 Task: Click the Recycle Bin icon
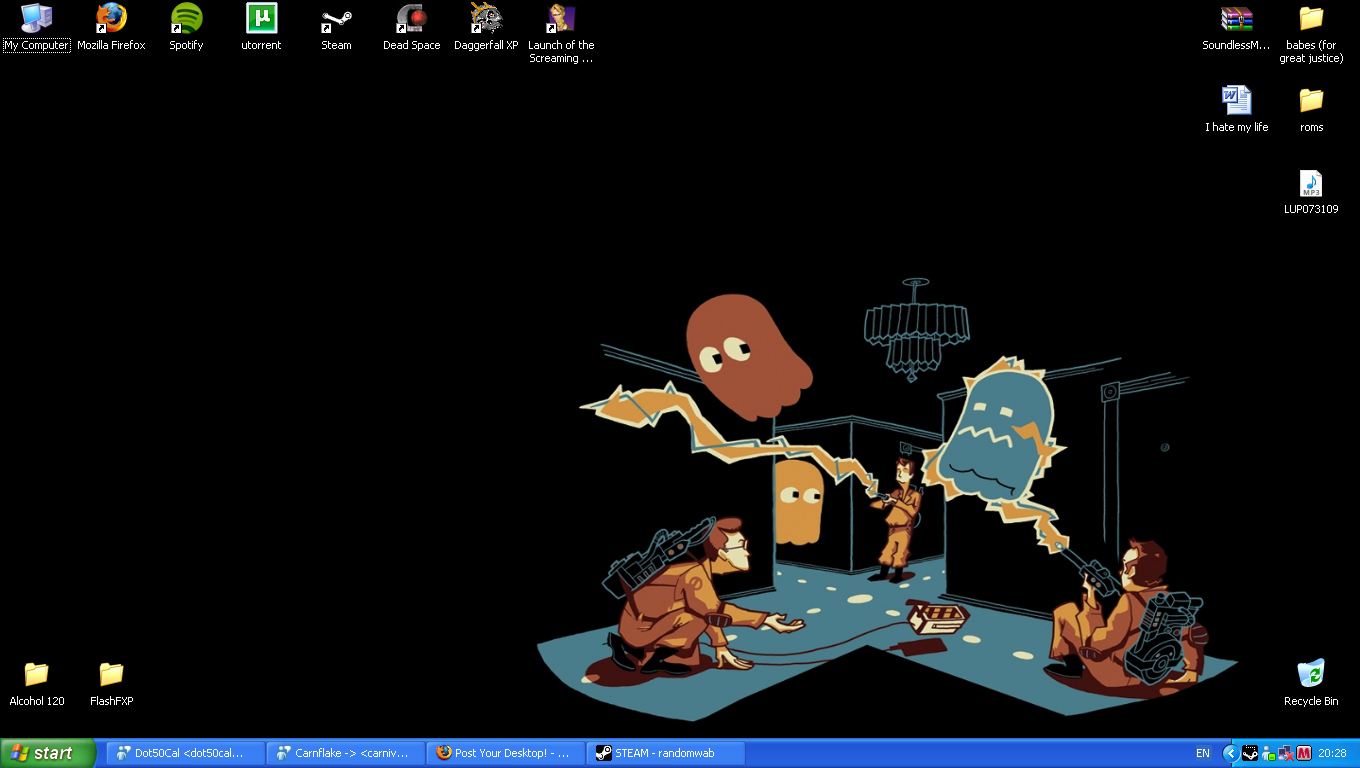coord(1310,674)
